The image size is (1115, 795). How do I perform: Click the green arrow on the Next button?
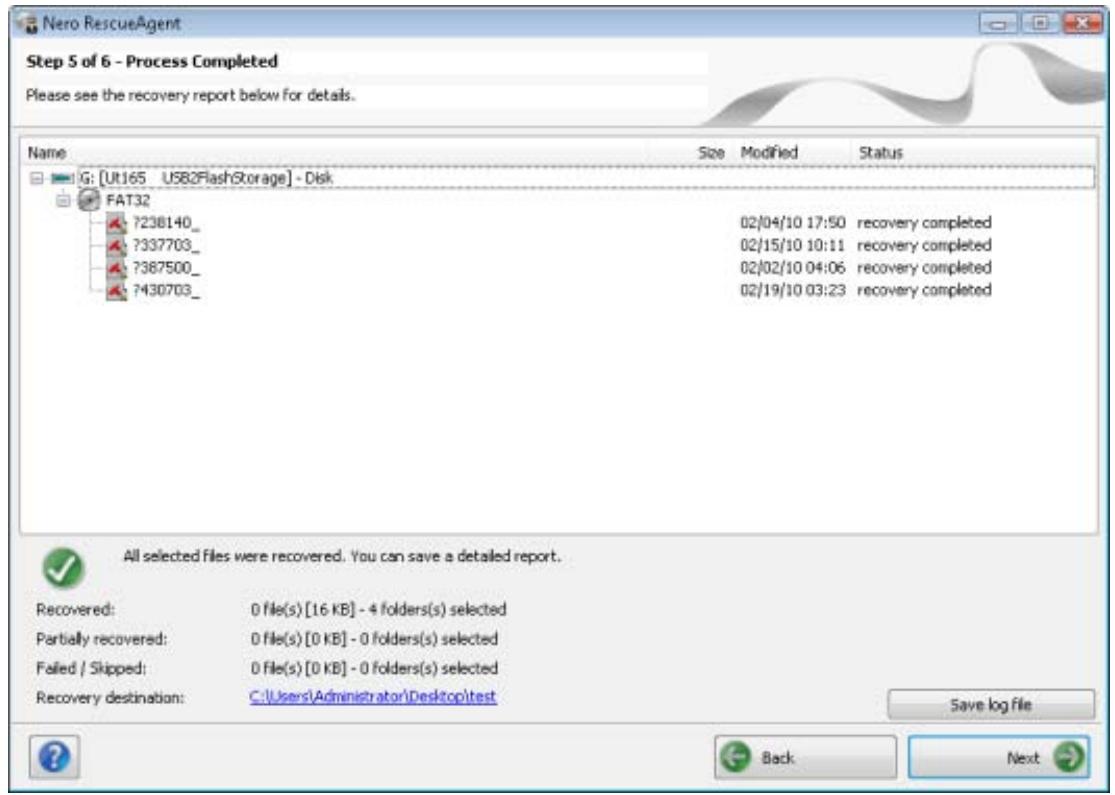(1069, 757)
